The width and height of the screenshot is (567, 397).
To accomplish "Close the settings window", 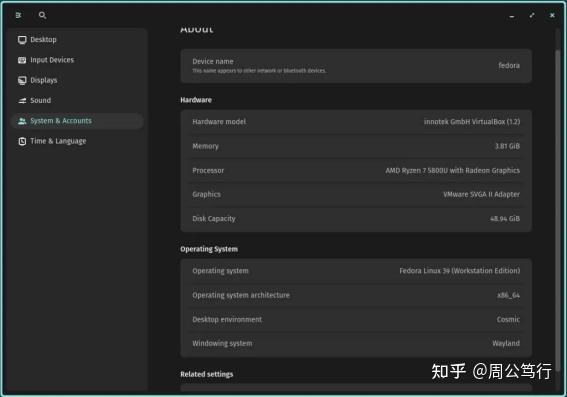I will click(552, 15).
